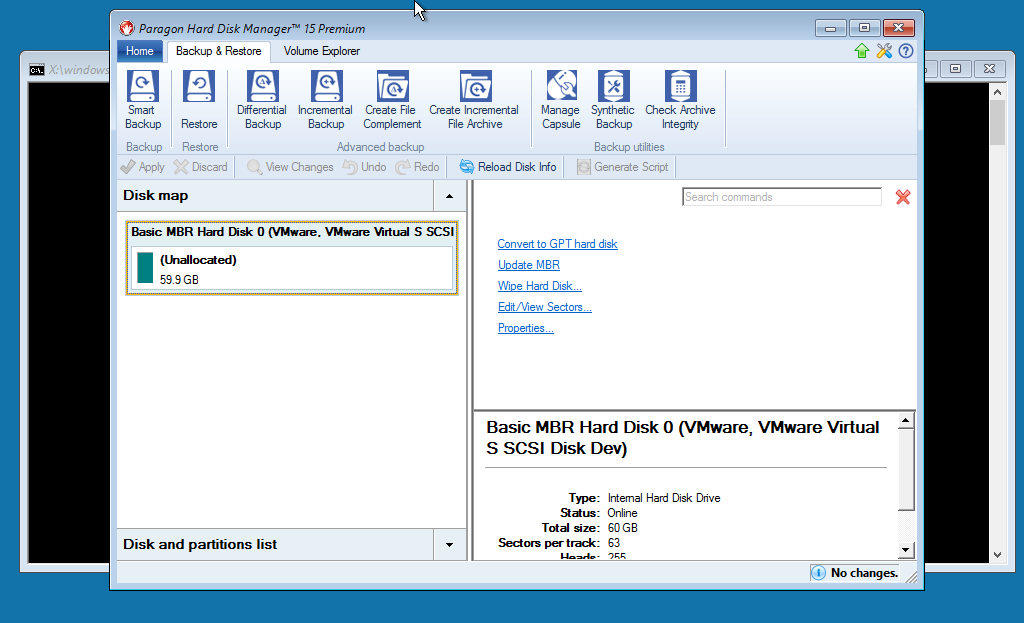The image size is (1024, 623).
Task: Expand the Disk and partitions list panel
Action: [x=449, y=545]
